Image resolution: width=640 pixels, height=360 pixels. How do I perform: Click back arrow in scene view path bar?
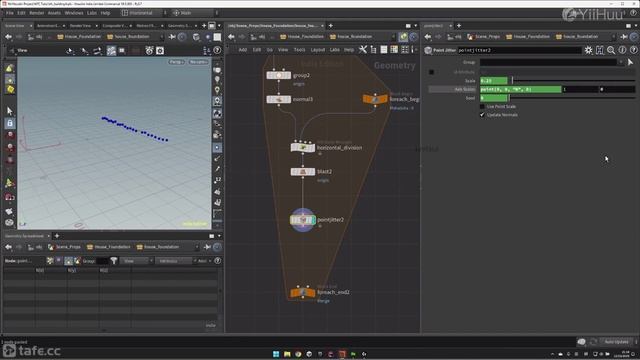[x=8, y=37]
